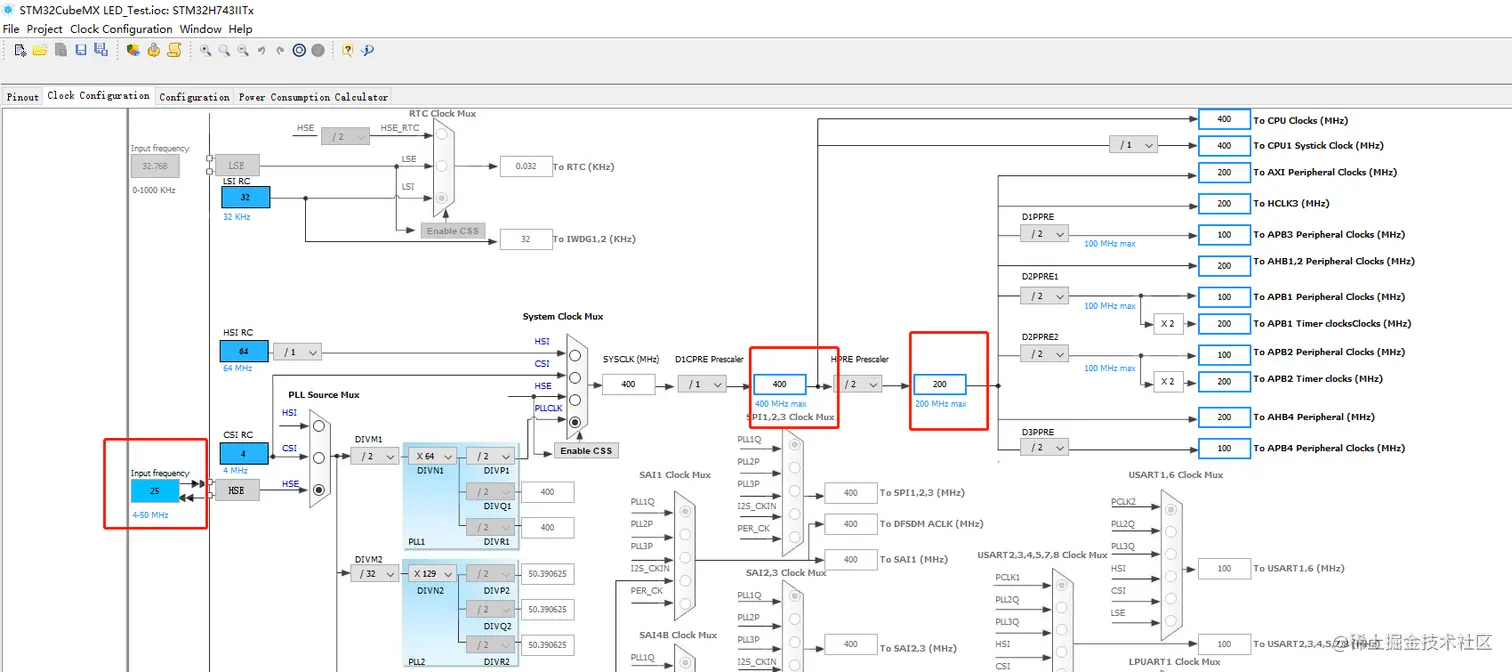Click the 200 MHz max value field
The image size is (1512, 672).
(x=940, y=384)
